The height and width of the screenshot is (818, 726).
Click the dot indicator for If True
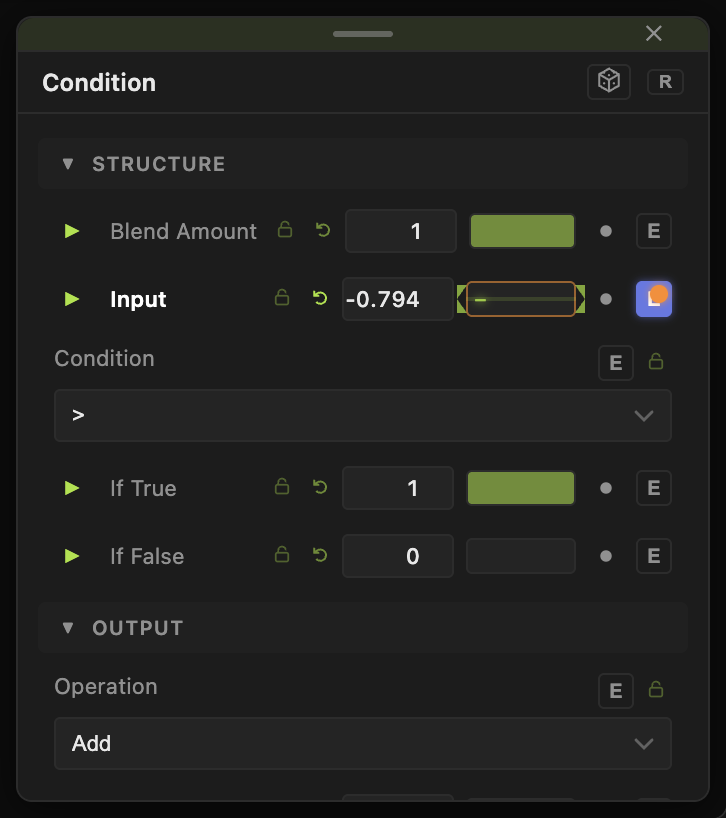pos(606,488)
